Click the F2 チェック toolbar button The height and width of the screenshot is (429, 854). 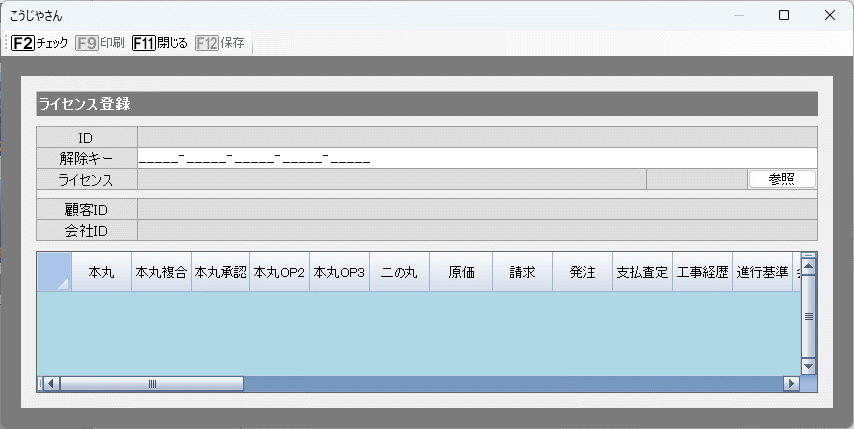point(40,43)
